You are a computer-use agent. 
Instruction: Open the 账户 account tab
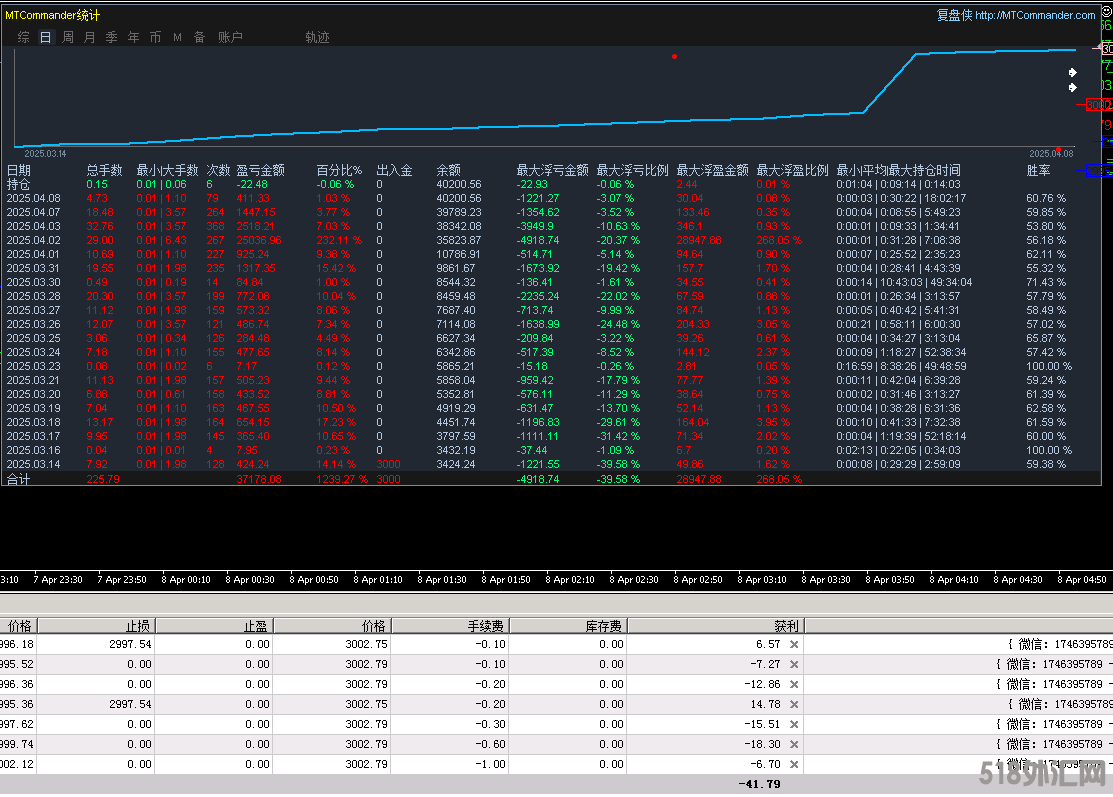coord(230,37)
